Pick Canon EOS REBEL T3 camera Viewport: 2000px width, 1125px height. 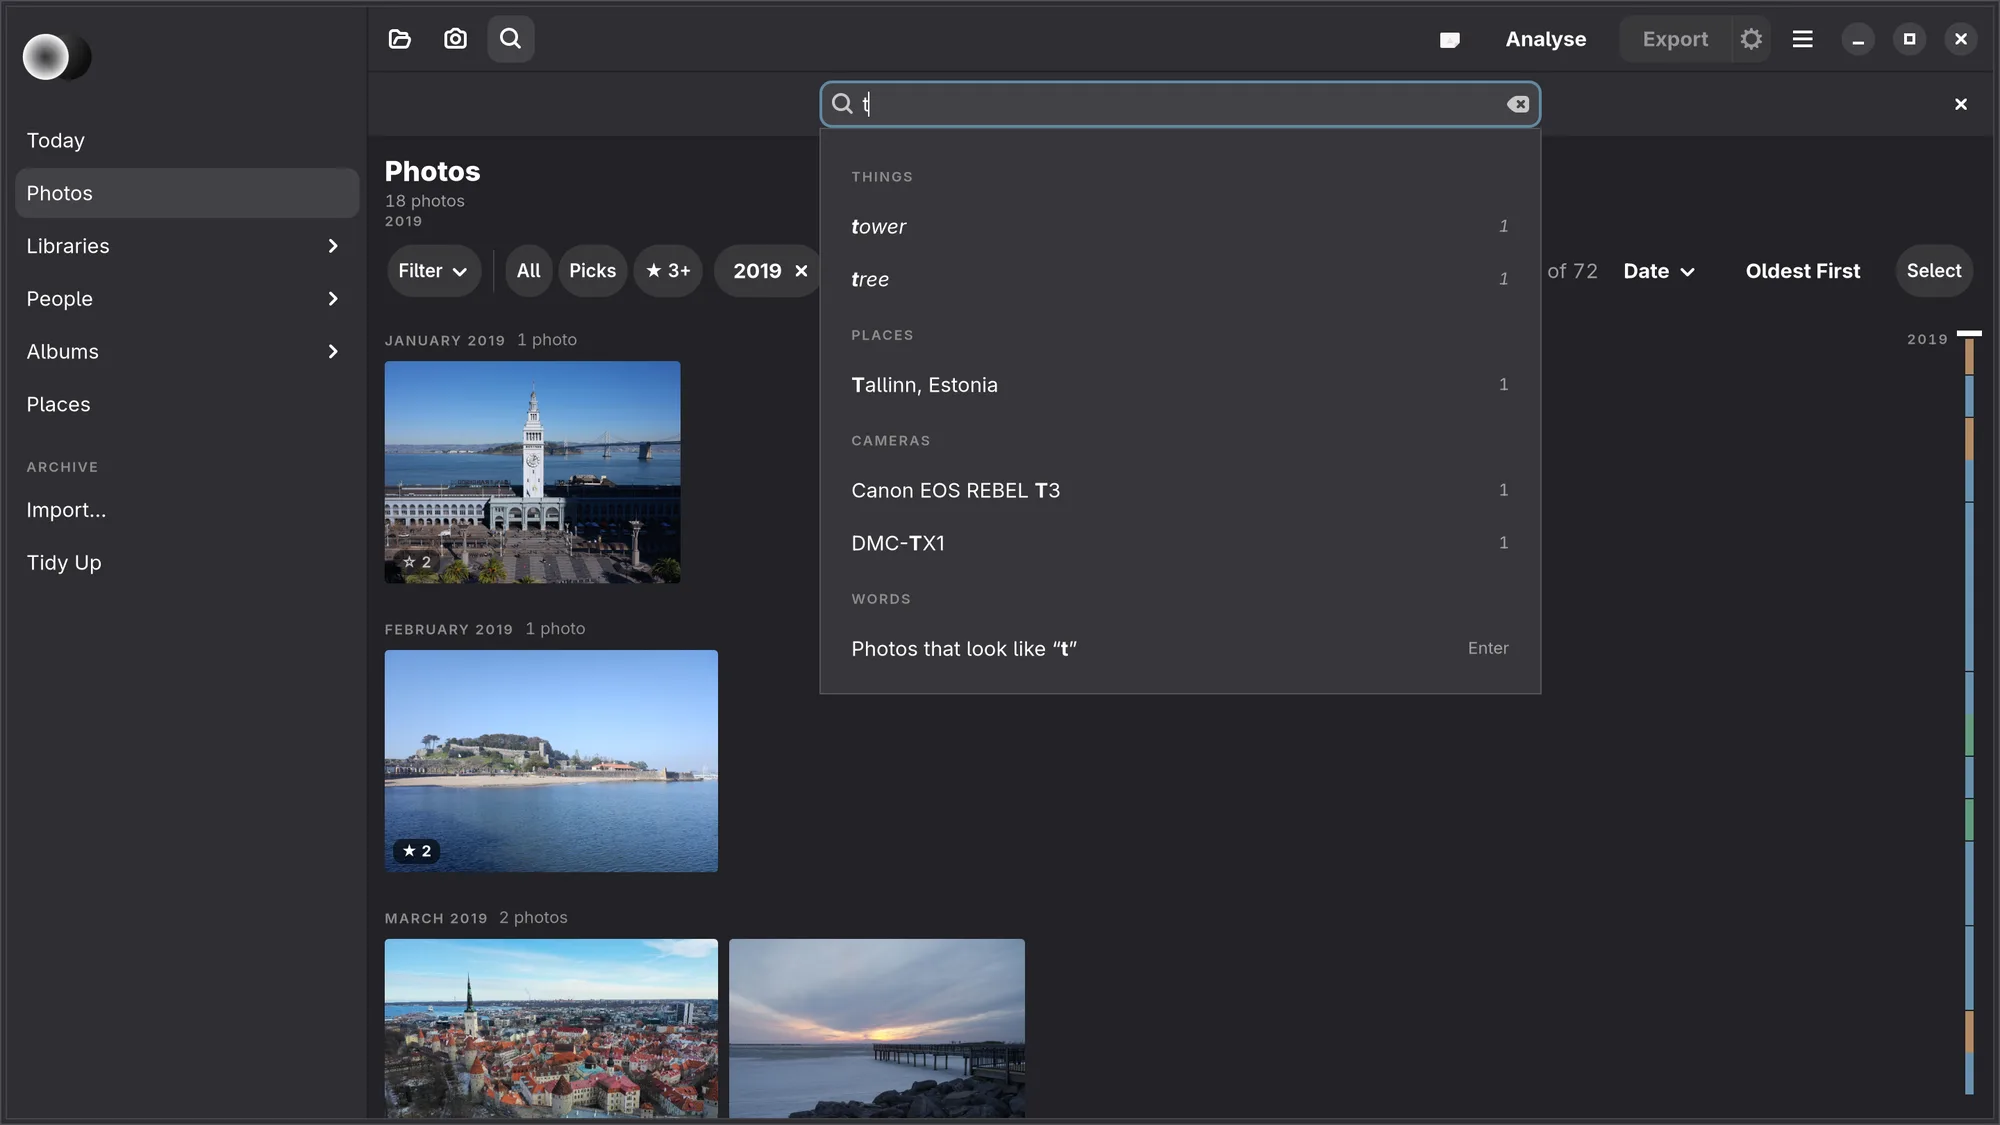pos(1180,490)
